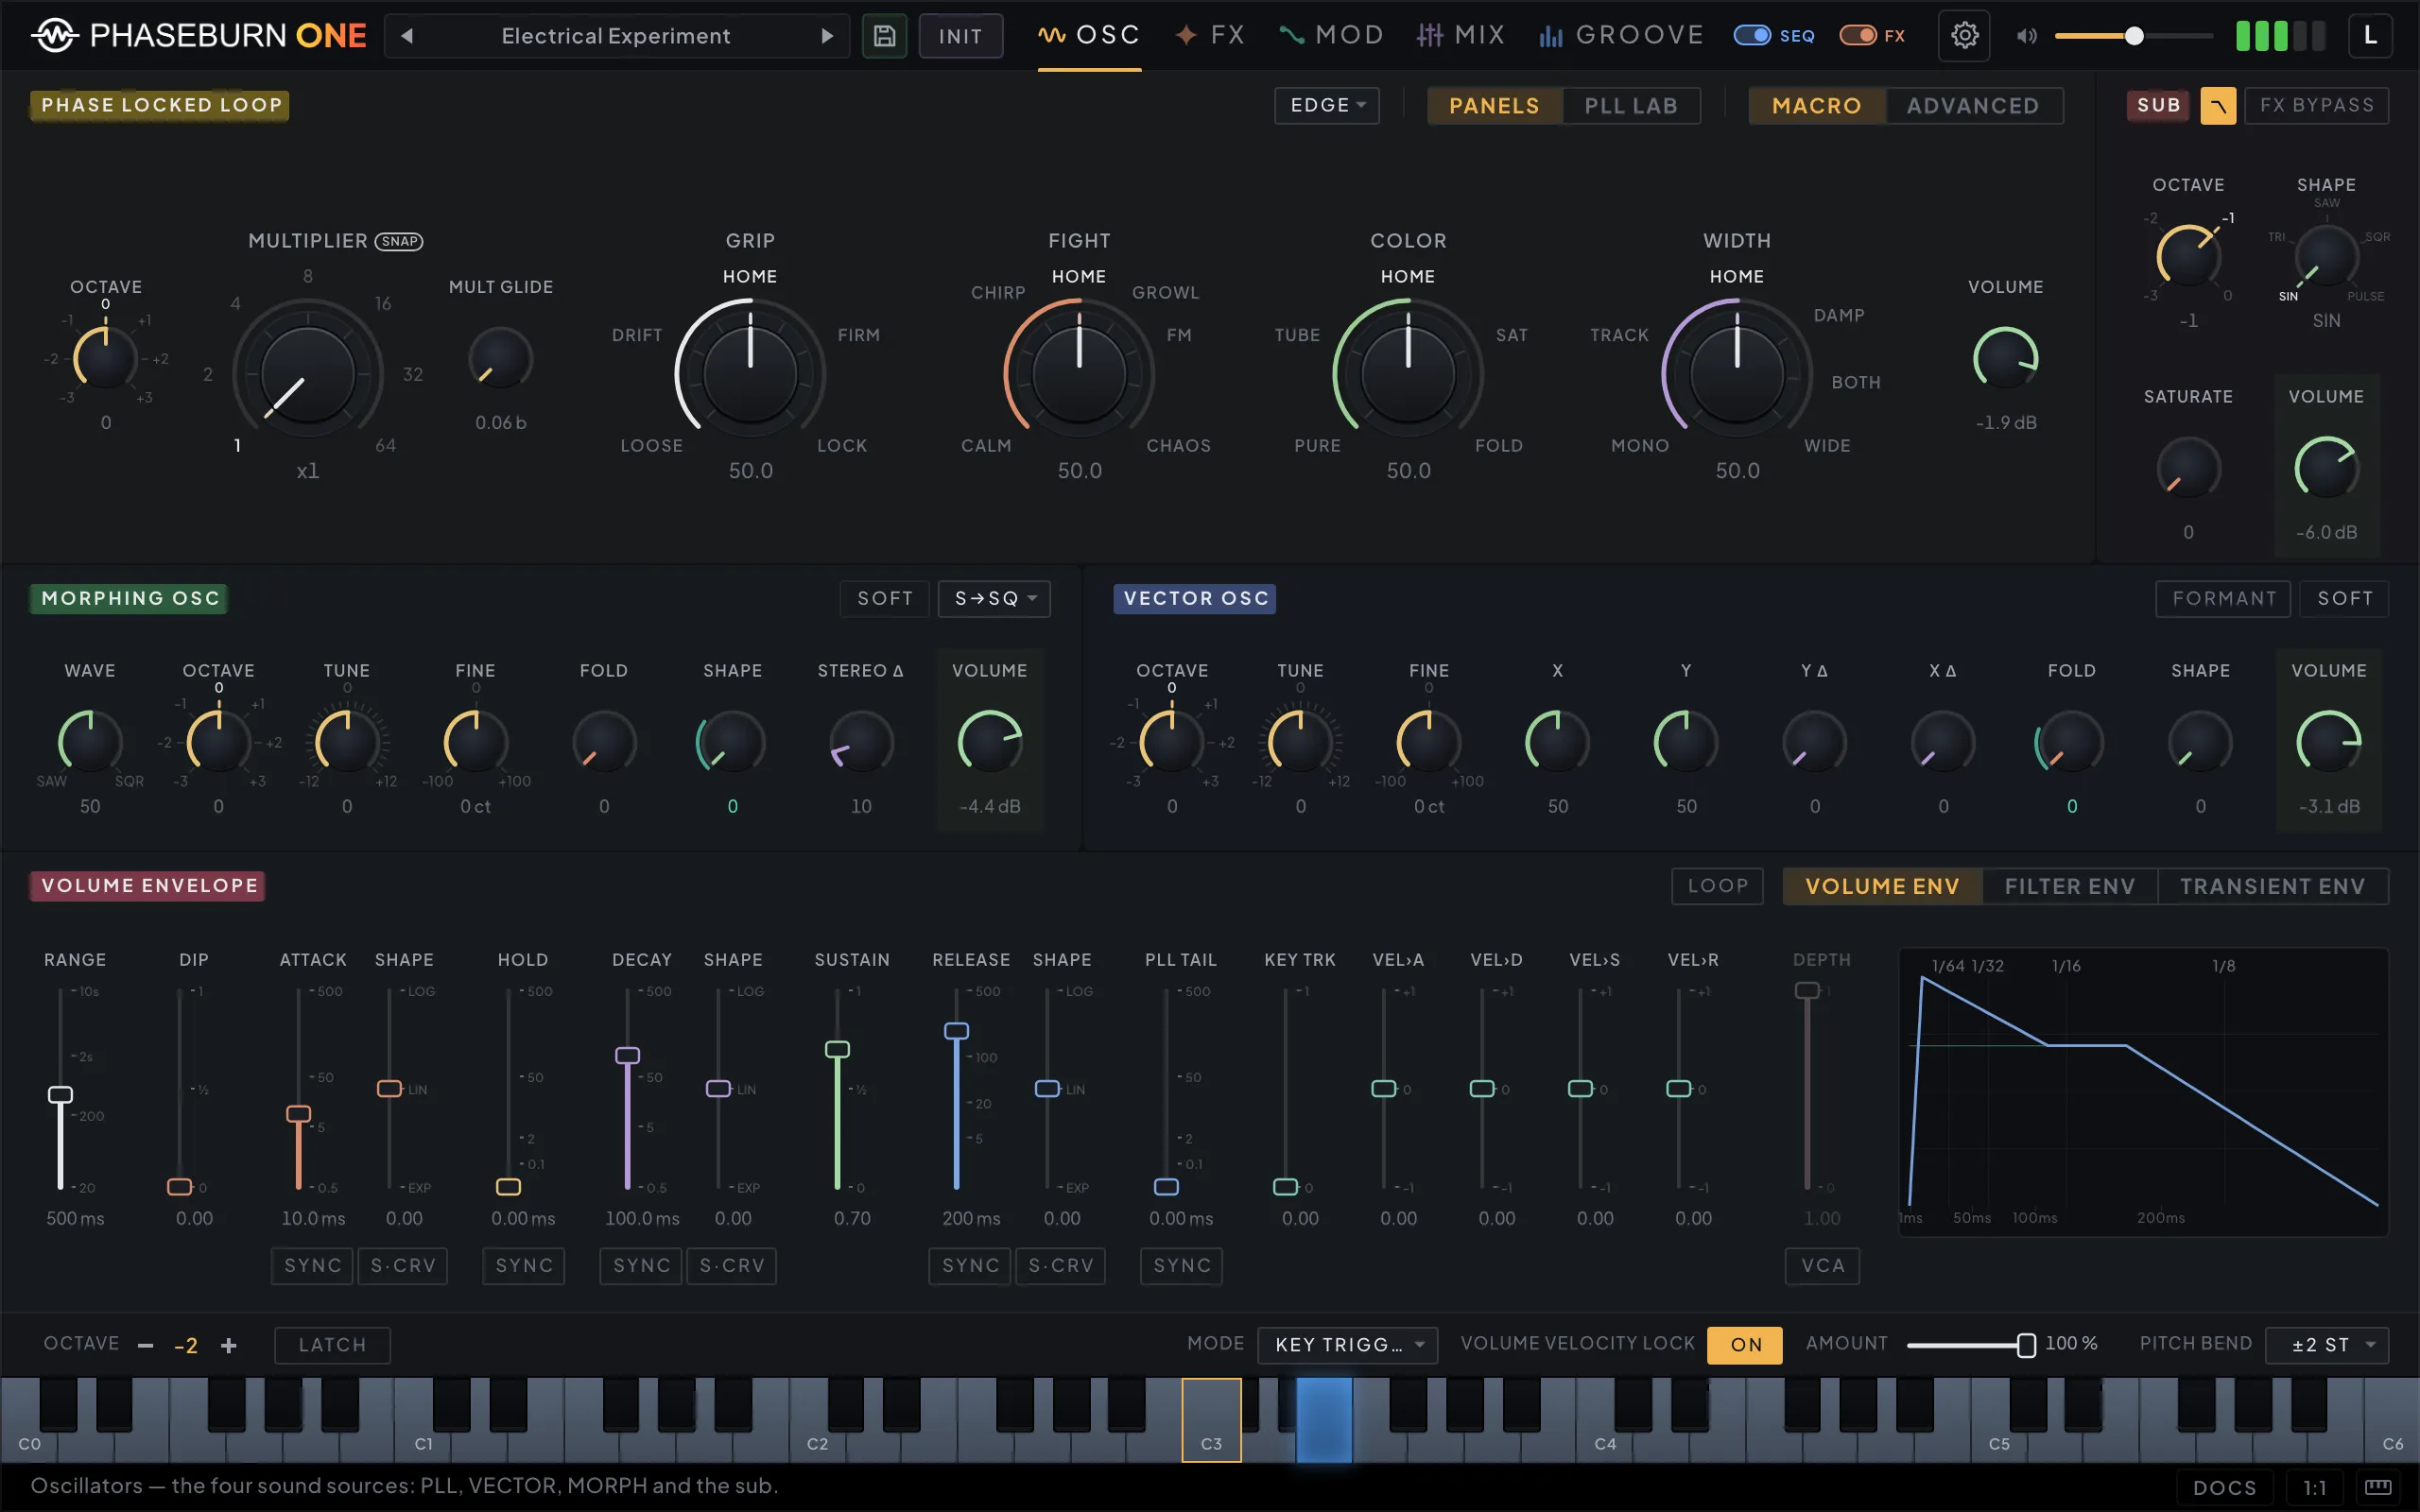Switch to the OSC tab
The width and height of the screenshot is (2420, 1512).
(1089, 36)
